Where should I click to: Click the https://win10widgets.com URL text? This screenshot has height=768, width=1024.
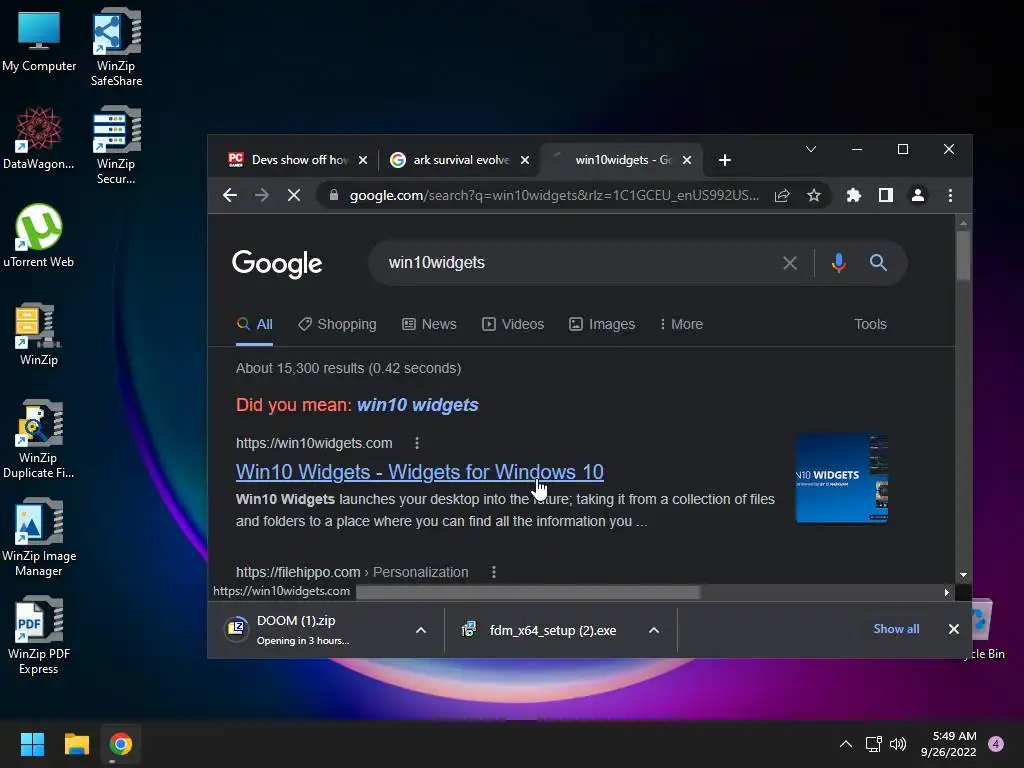point(314,443)
